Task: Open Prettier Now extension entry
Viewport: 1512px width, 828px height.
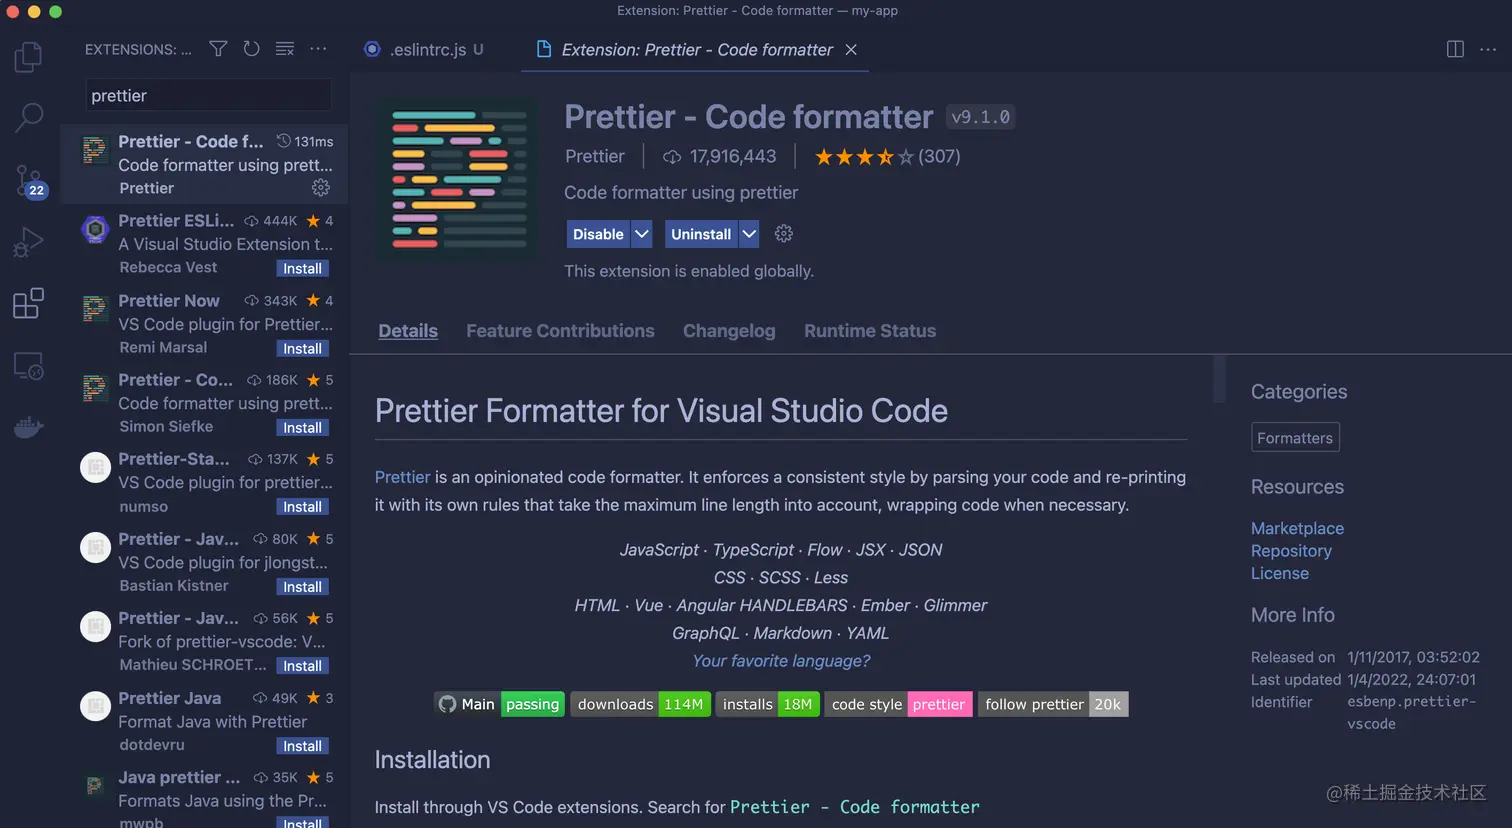Action: [204, 323]
